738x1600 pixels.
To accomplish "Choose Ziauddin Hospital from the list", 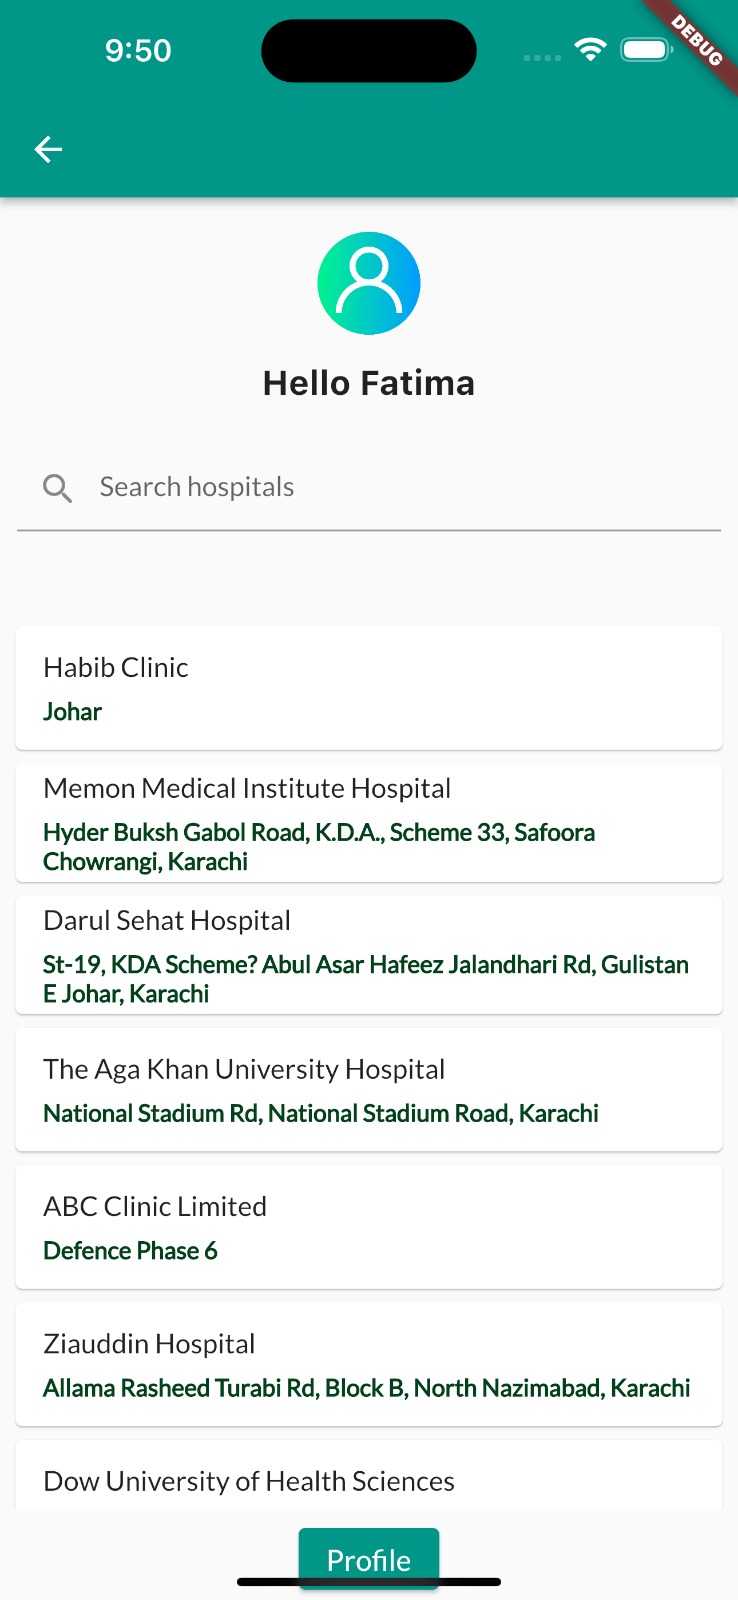I will 369,1364.
